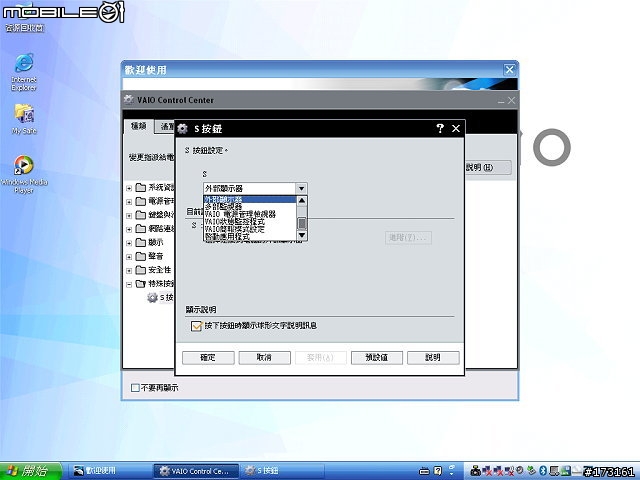The image size is (640, 480).
Task: Click the Bluetooth tray icon
Action: [543, 471]
